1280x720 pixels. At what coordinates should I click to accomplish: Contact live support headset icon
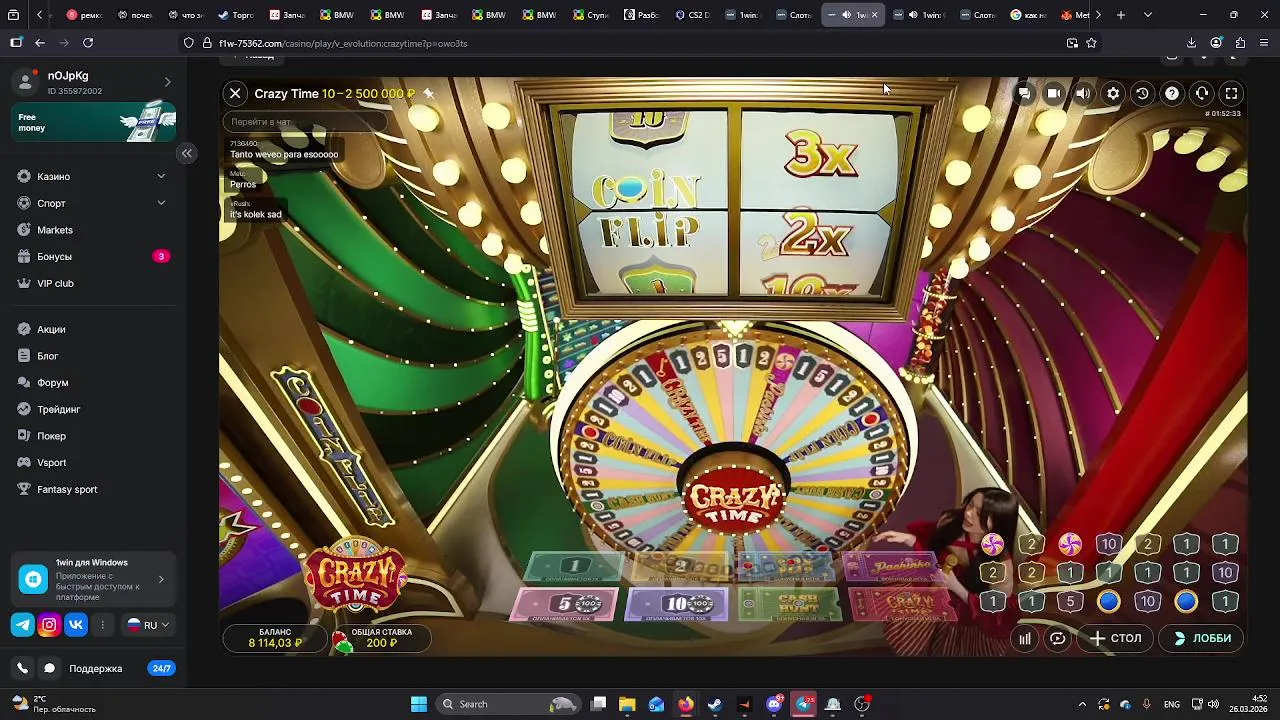(x=1202, y=93)
